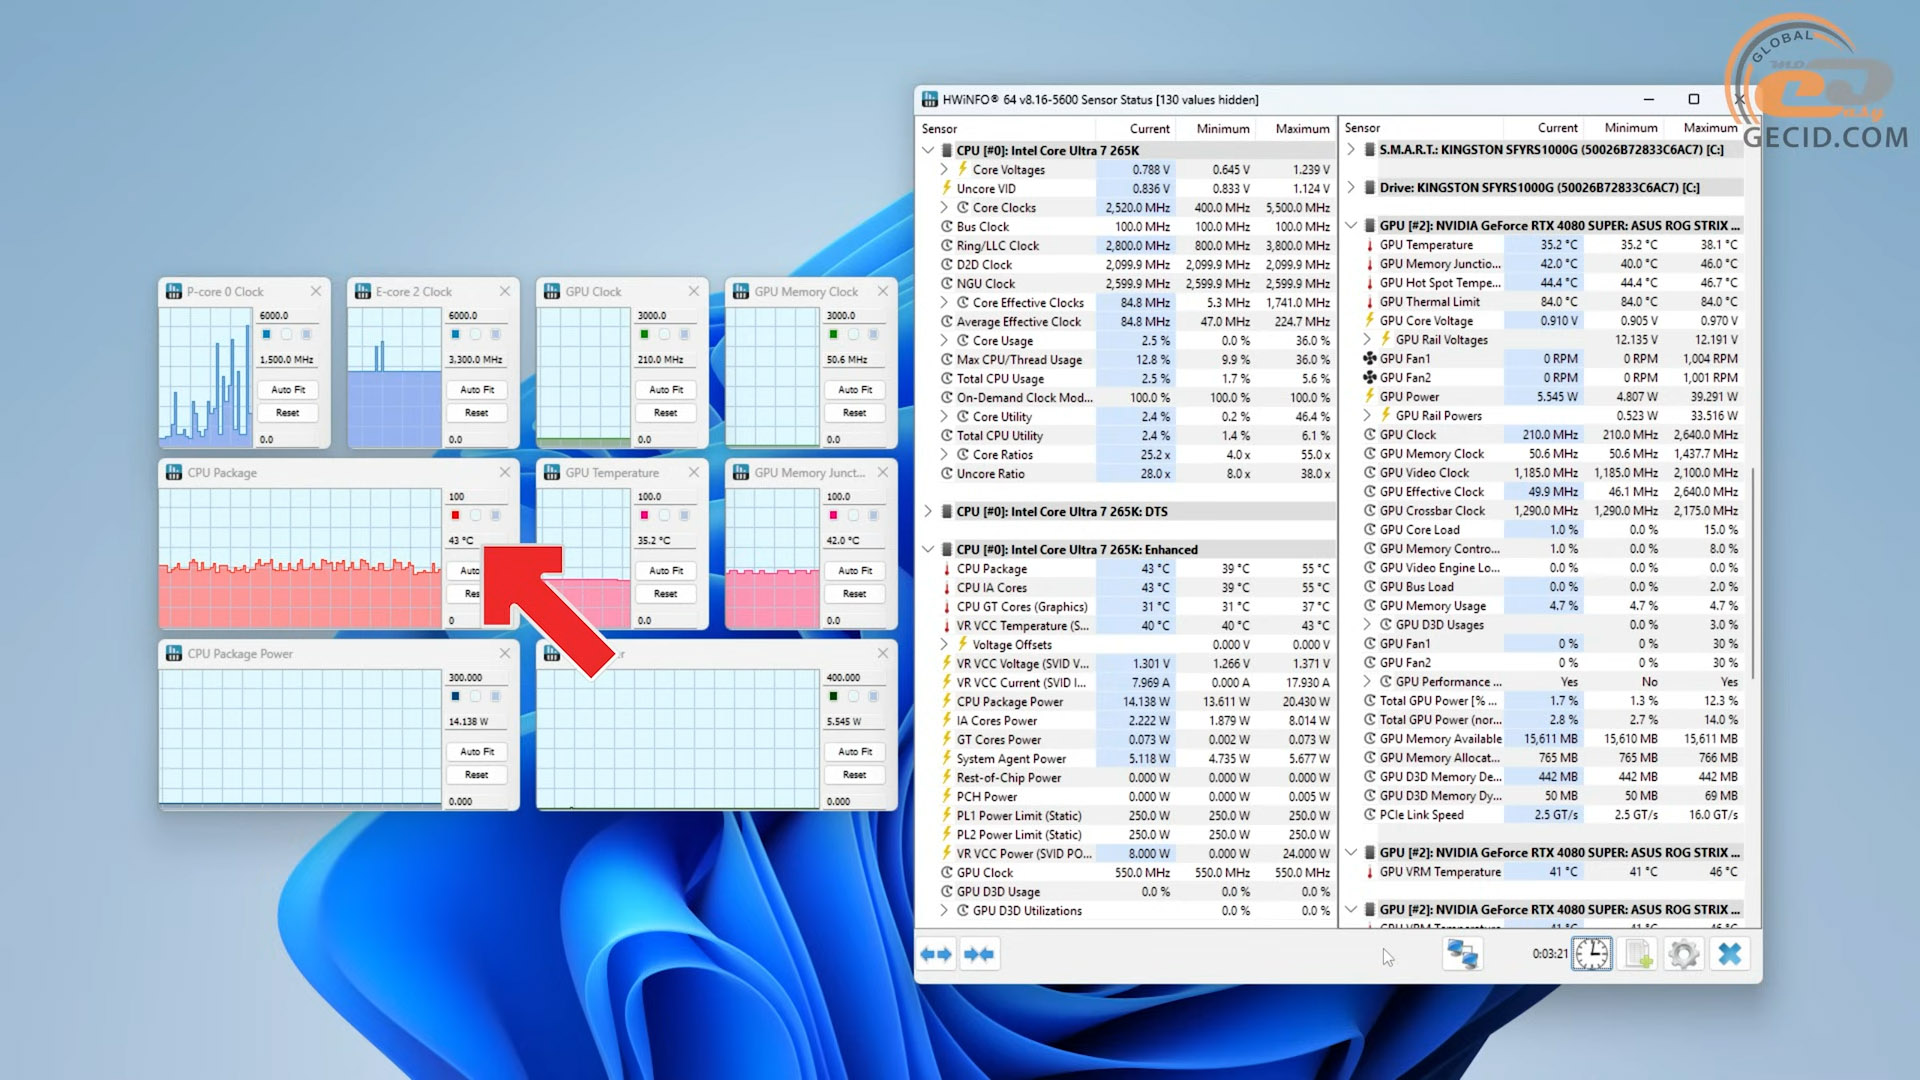
Task: Toggle the round option in E-core 2 Clock graph
Action: click(475, 334)
